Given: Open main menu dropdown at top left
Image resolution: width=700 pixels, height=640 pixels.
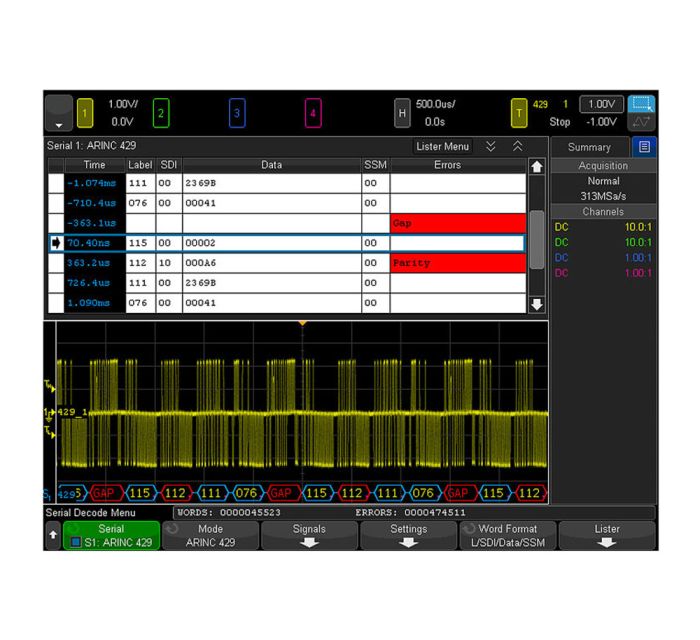Looking at the screenshot, I should point(59,113).
